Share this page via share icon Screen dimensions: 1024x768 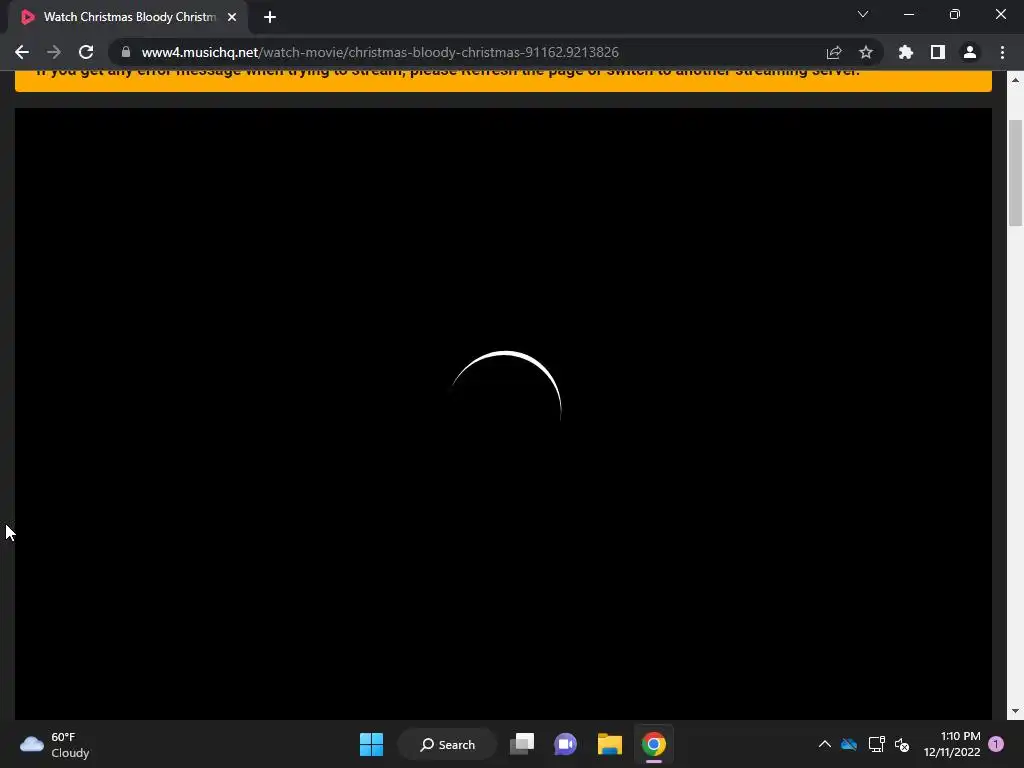(834, 52)
